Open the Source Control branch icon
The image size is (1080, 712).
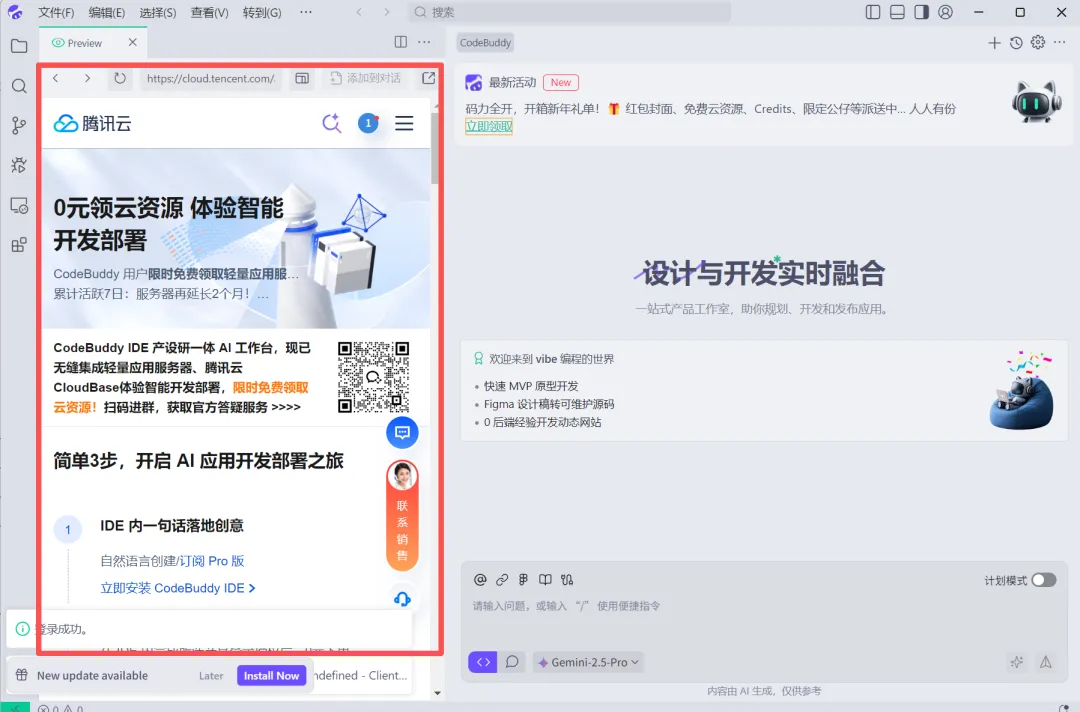pyautogui.click(x=19, y=125)
